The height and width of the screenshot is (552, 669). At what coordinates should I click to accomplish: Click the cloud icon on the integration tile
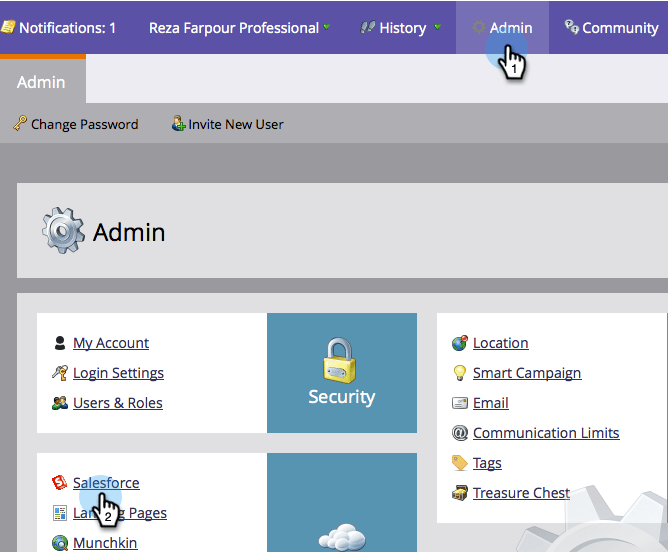pyautogui.click(x=342, y=537)
